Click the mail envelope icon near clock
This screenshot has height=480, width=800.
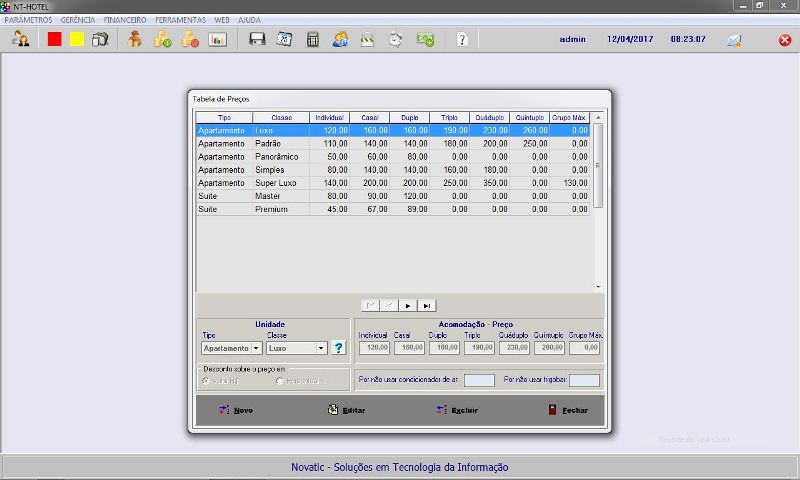point(734,41)
